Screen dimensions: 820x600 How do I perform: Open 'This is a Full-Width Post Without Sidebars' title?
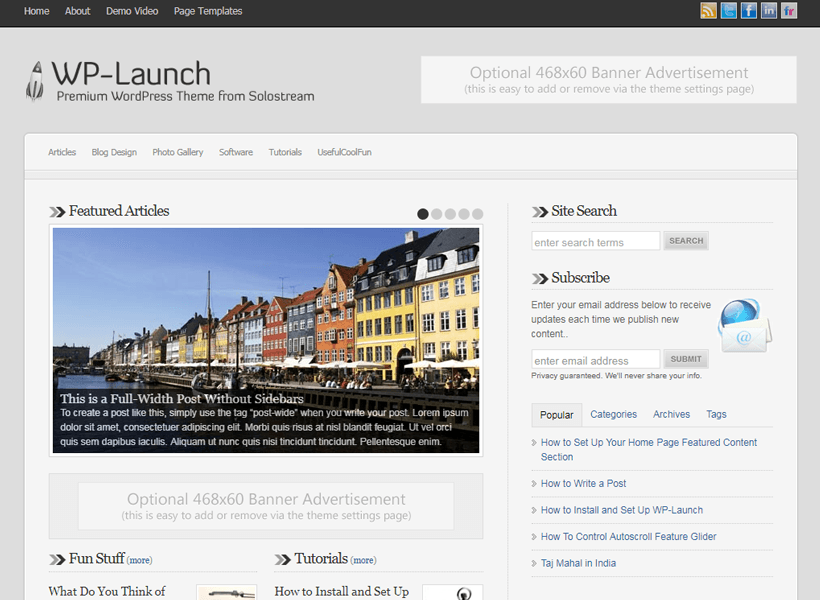[181, 399]
